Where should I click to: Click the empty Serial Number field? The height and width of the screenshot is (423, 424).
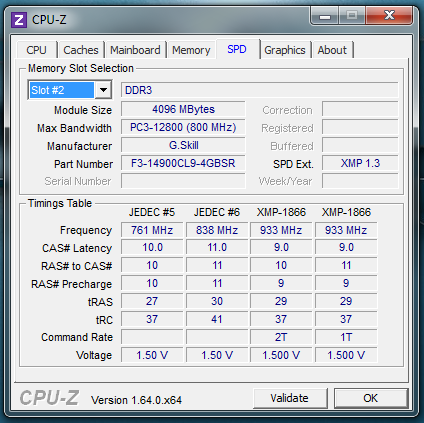pos(183,181)
